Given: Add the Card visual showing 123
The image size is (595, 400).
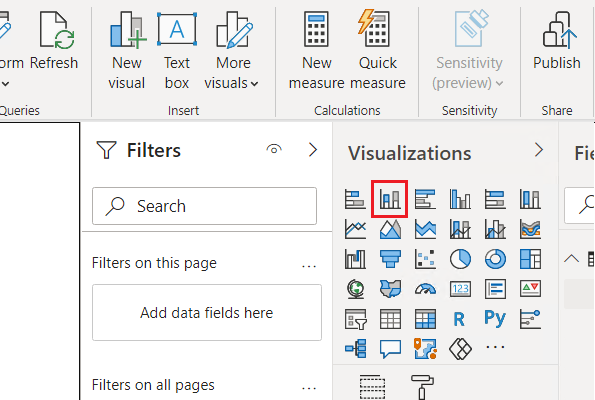Looking at the screenshot, I should click(460, 289).
